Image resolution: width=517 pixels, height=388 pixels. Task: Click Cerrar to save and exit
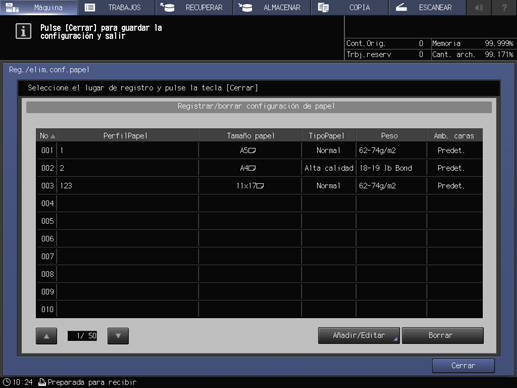pos(463,366)
